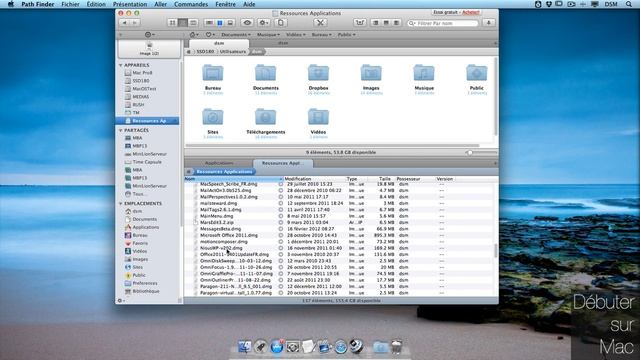Click the middle drawer layout icon
This screenshot has height=360, width=640.
[x=386, y=23]
